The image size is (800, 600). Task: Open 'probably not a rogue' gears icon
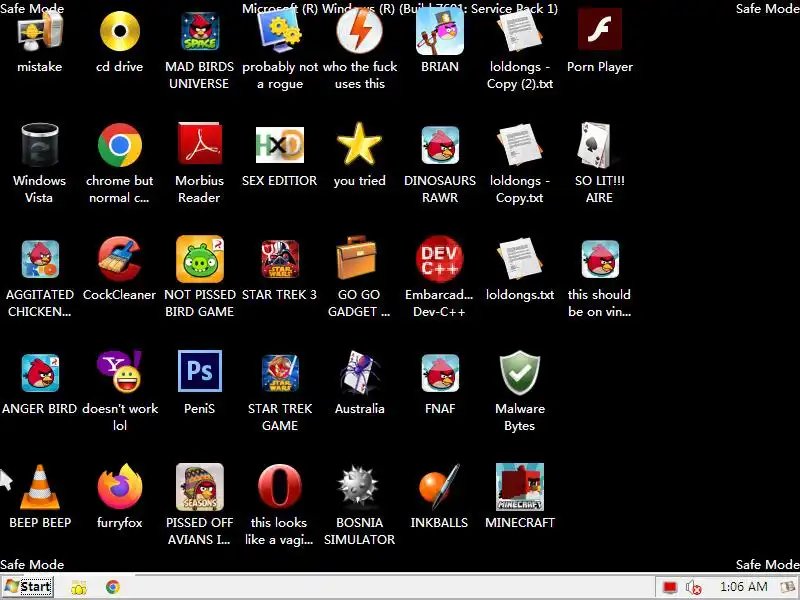(280, 32)
